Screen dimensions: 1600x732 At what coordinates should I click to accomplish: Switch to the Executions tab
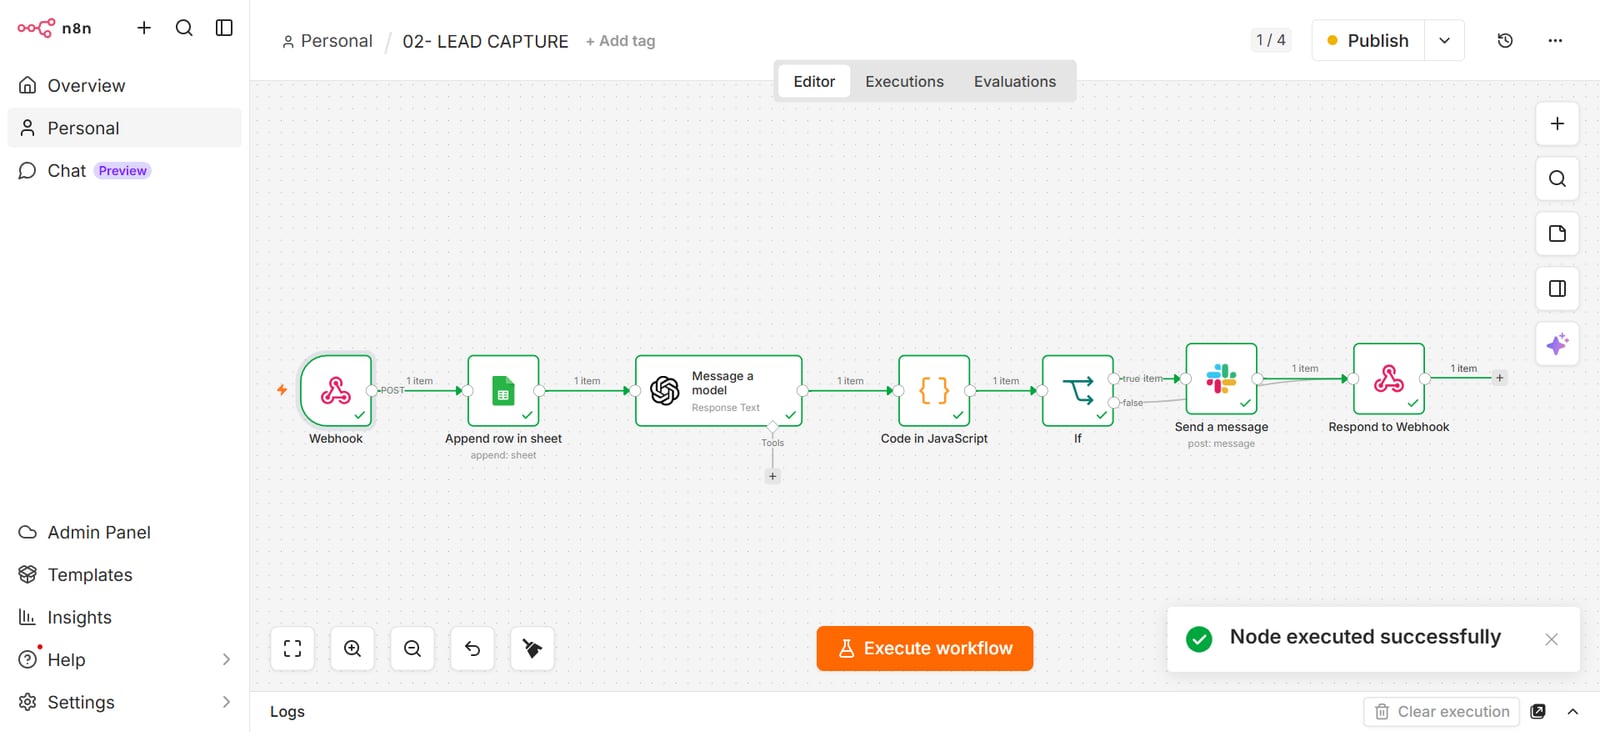[x=904, y=82]
